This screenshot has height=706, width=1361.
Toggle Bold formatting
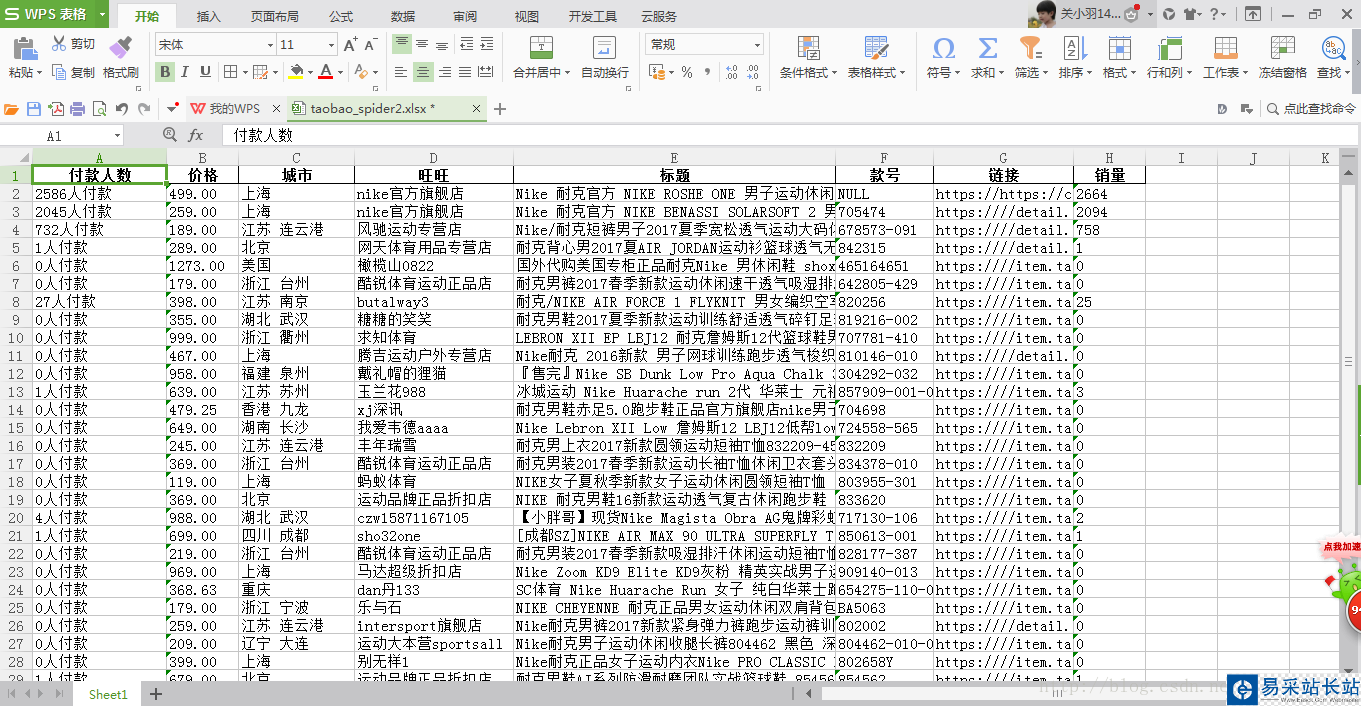pos(165,72)
